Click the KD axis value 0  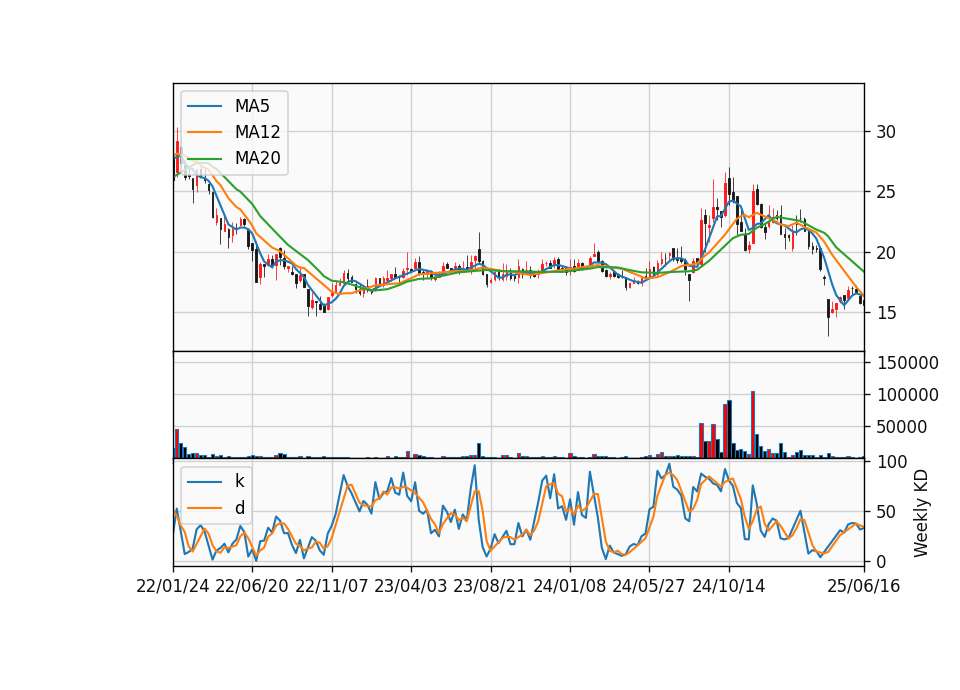(x=882, y=561)
